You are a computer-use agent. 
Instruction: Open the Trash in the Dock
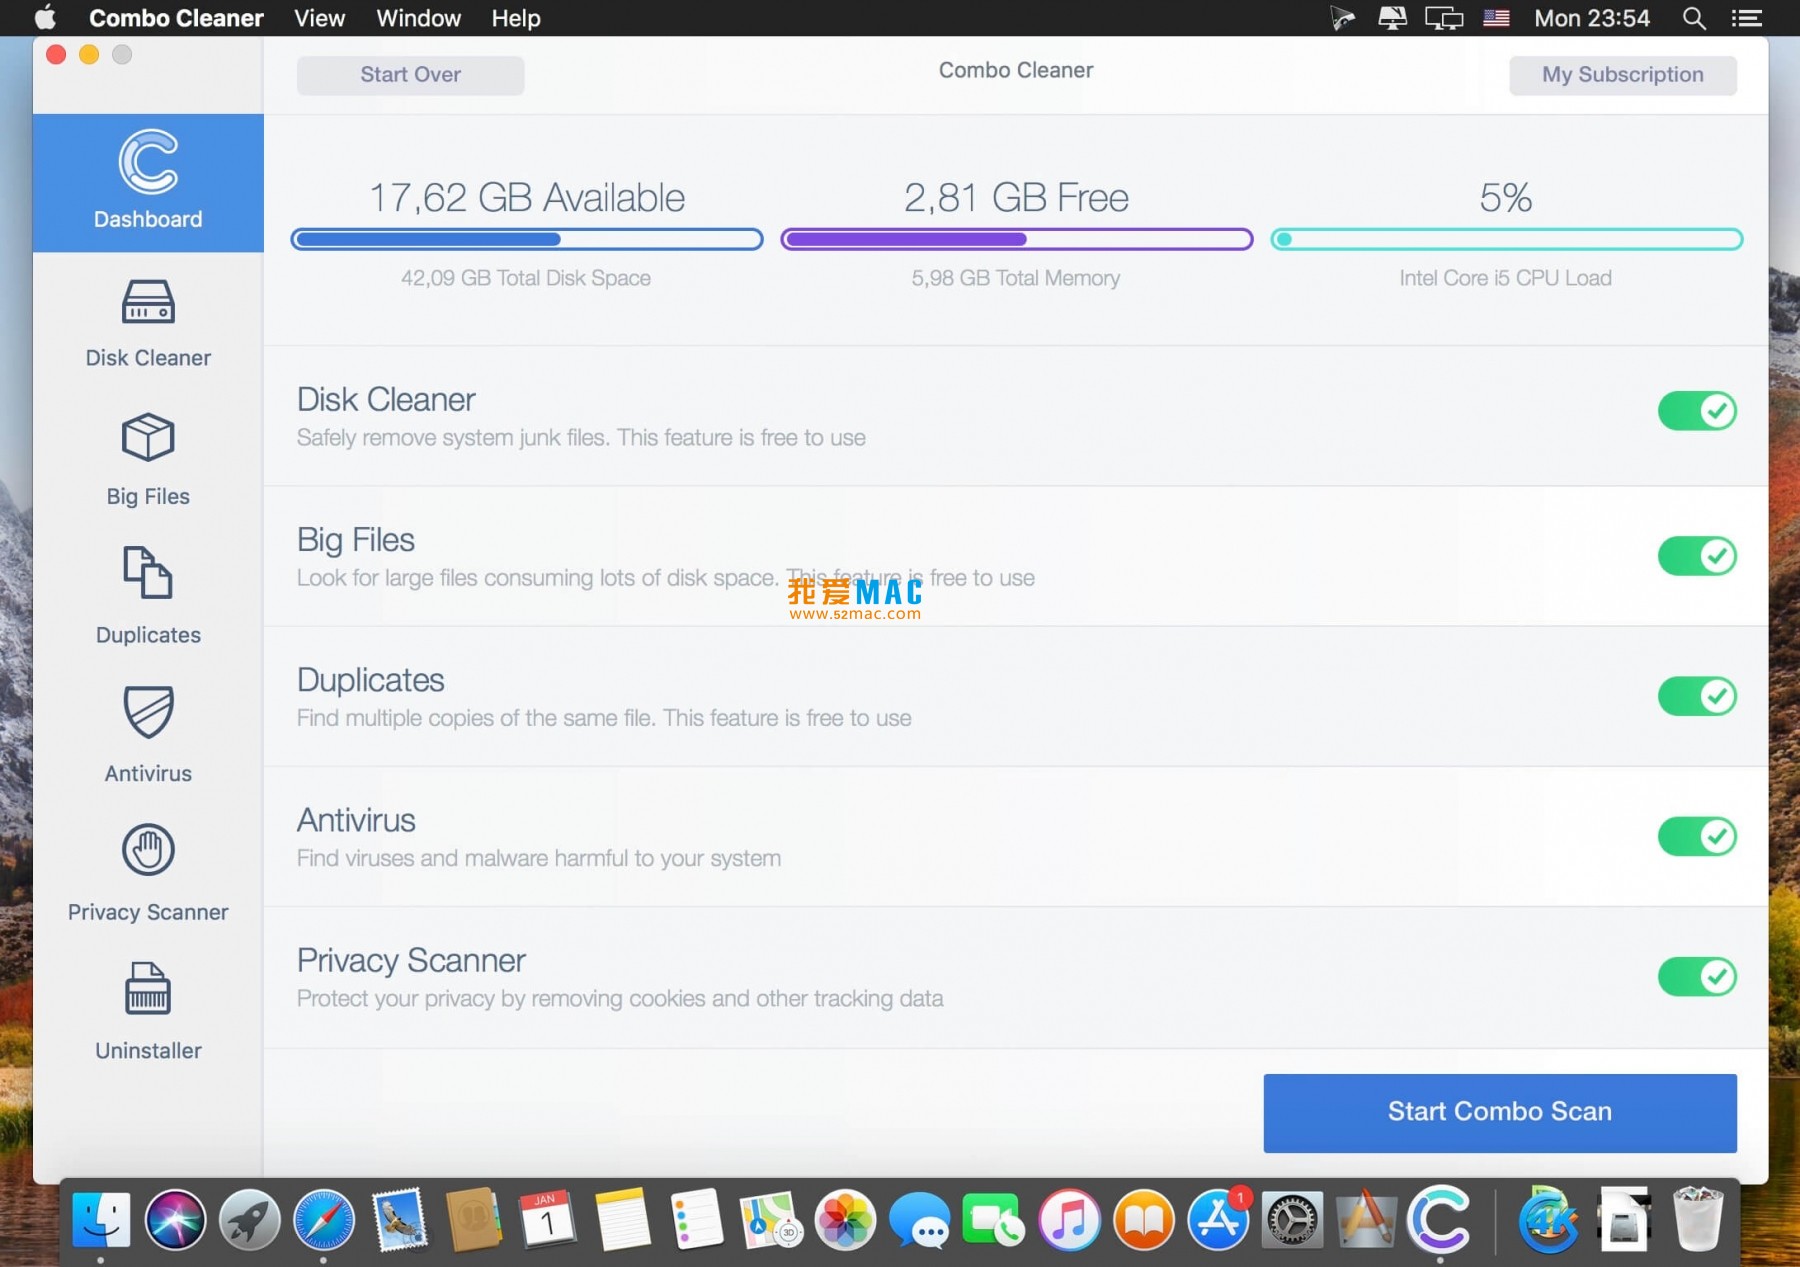[x=1698, y=1218]
